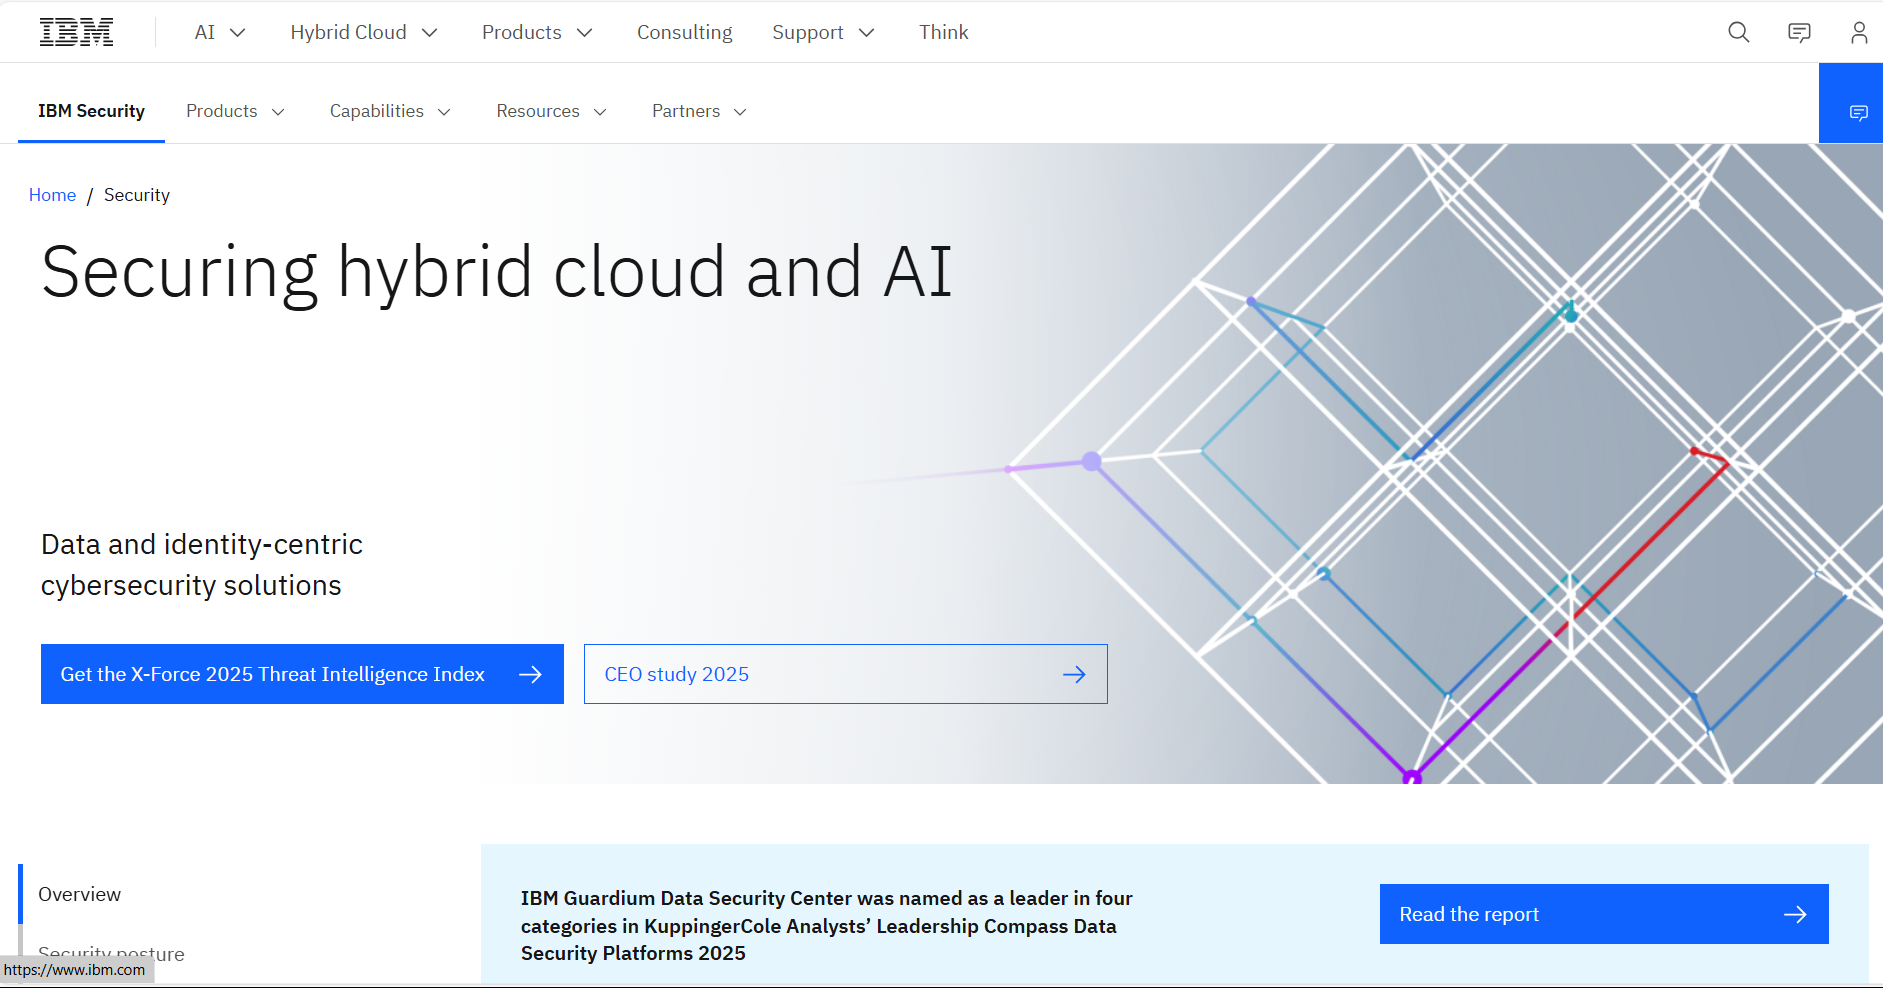The image size is (1883, 988).
Task: Expand the Resources chevron
Action: tap(600, 112)
